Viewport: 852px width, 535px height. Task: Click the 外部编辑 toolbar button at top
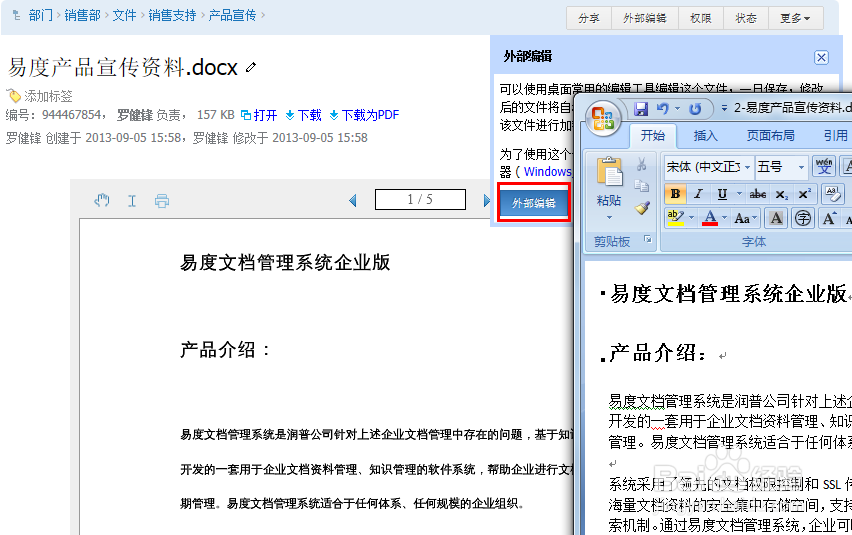point(644,18)
